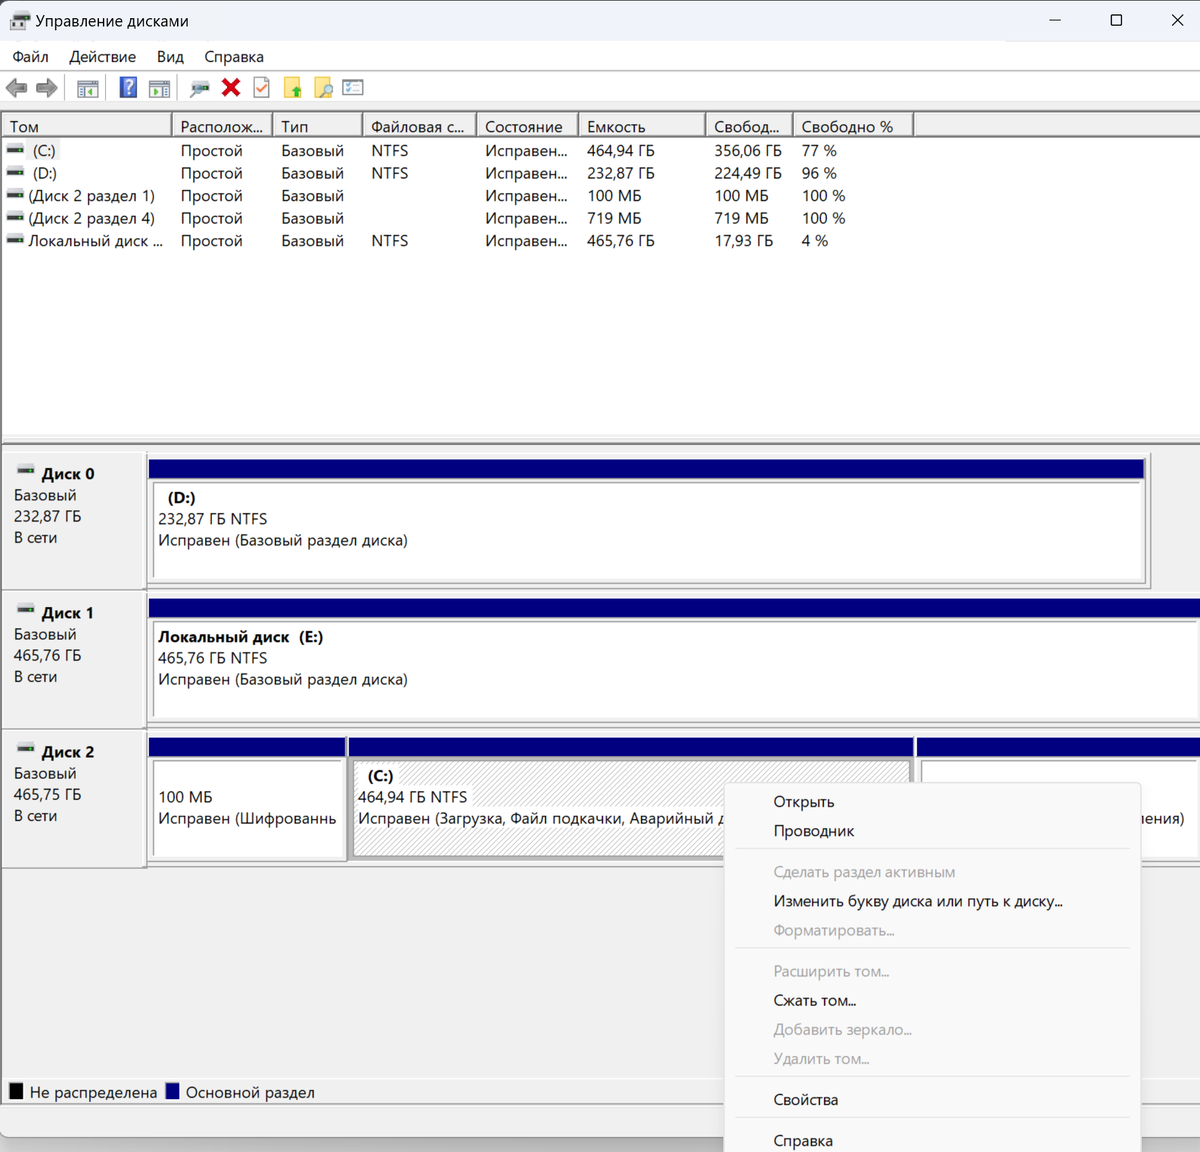
Task: Click the Файловая система column header
Action: pos(419,127)
